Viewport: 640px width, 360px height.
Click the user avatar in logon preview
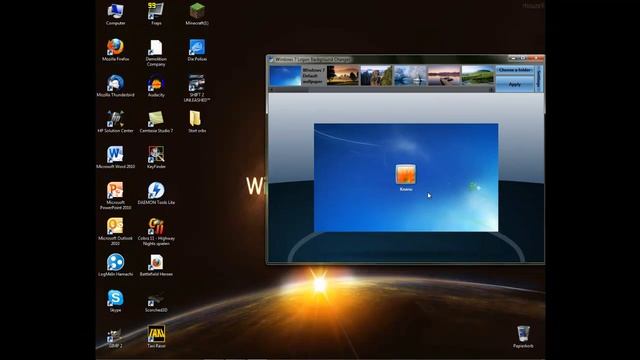click(406, 174)
